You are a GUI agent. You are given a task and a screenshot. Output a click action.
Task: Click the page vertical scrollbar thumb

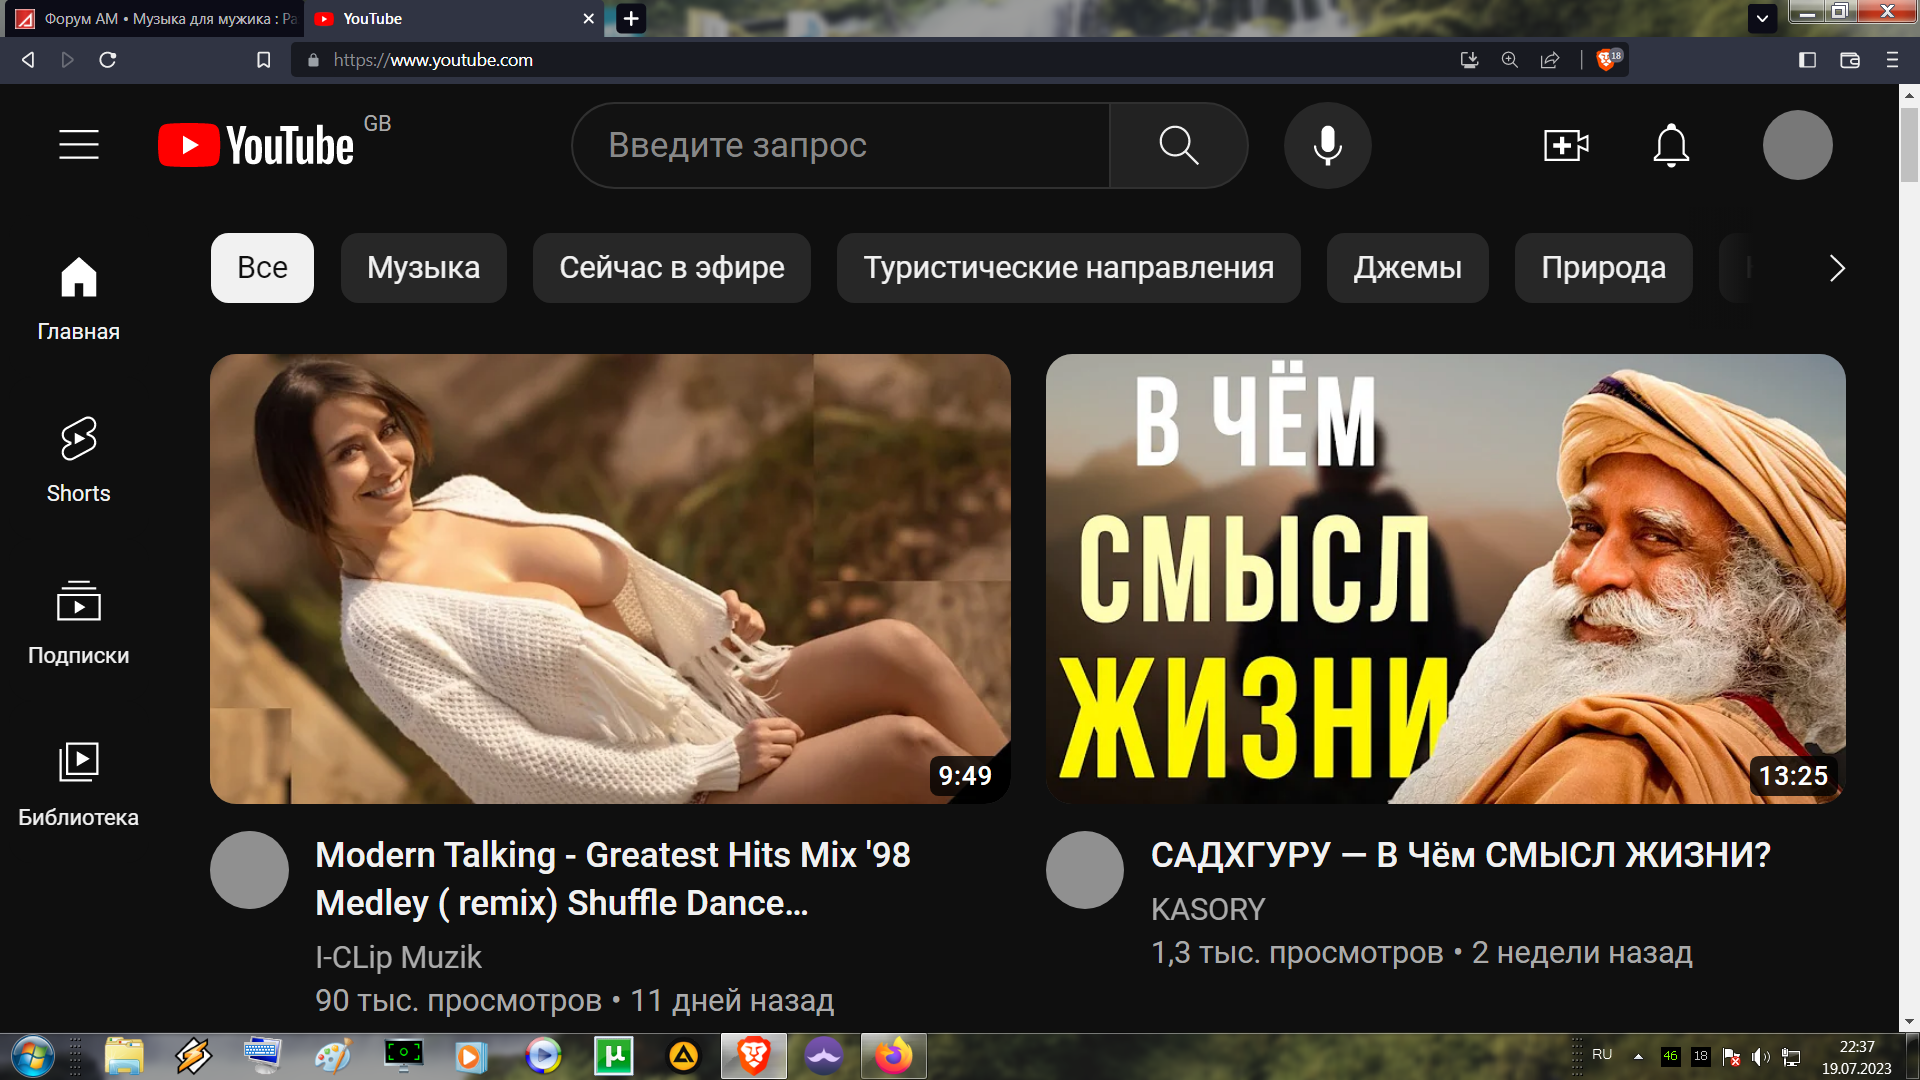pos(1909,145)
